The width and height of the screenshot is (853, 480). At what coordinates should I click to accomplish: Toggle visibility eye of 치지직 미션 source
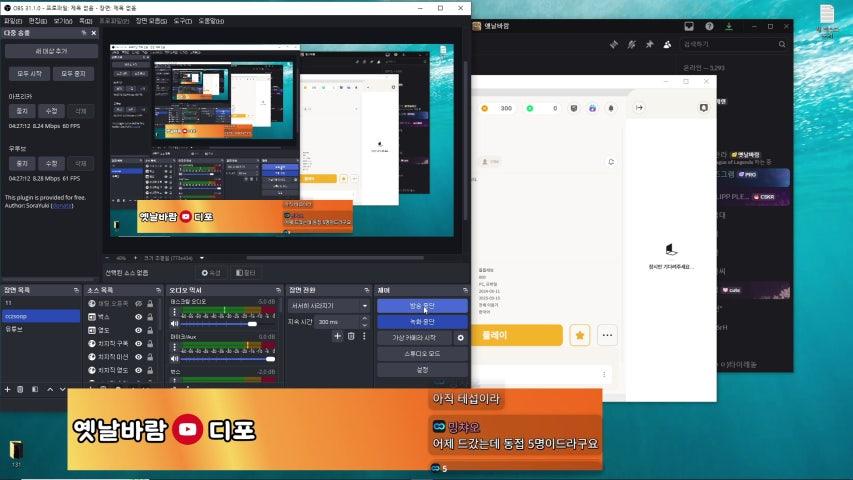pyautogui.click(x=139, y=357)
